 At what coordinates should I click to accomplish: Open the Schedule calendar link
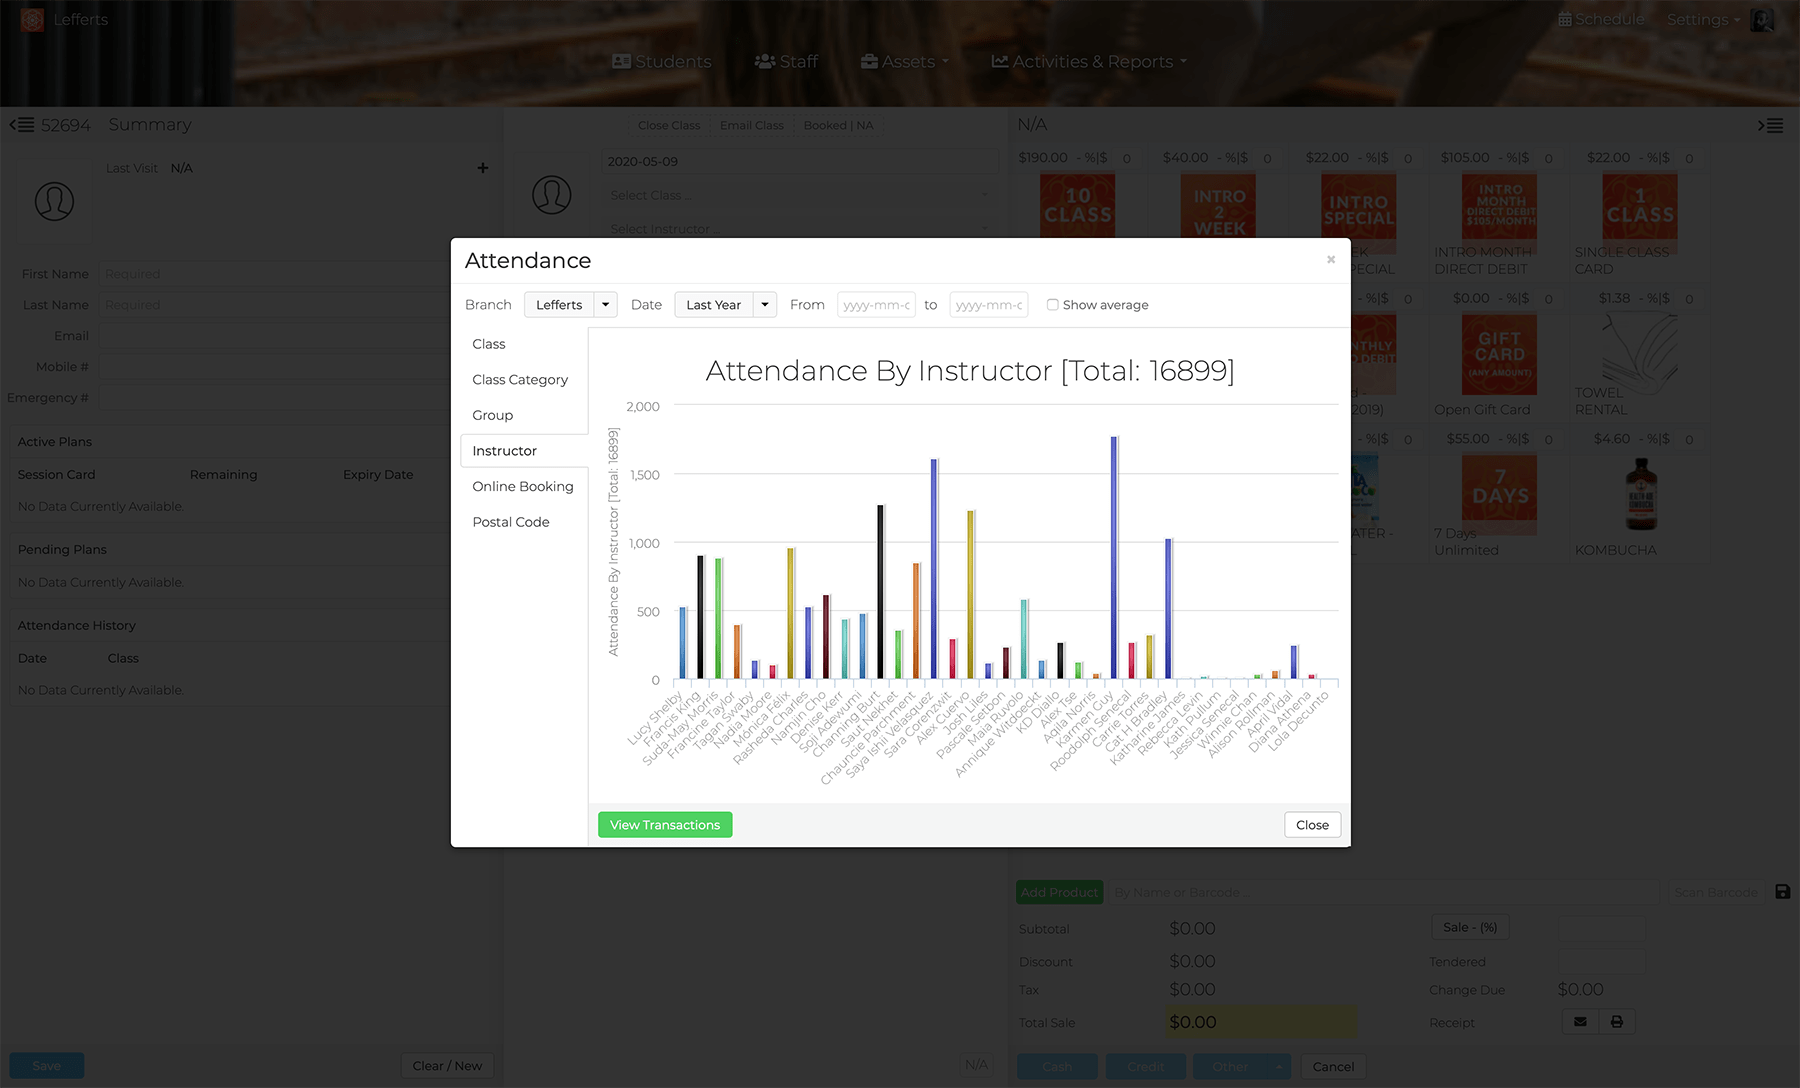point(1601,19)
